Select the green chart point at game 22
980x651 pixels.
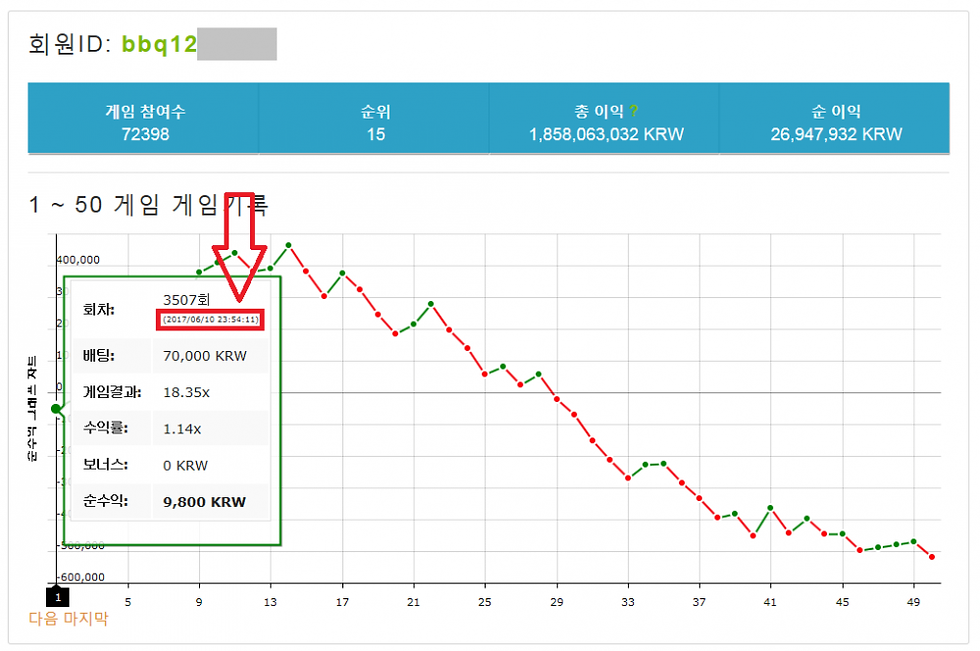(431, 304)
